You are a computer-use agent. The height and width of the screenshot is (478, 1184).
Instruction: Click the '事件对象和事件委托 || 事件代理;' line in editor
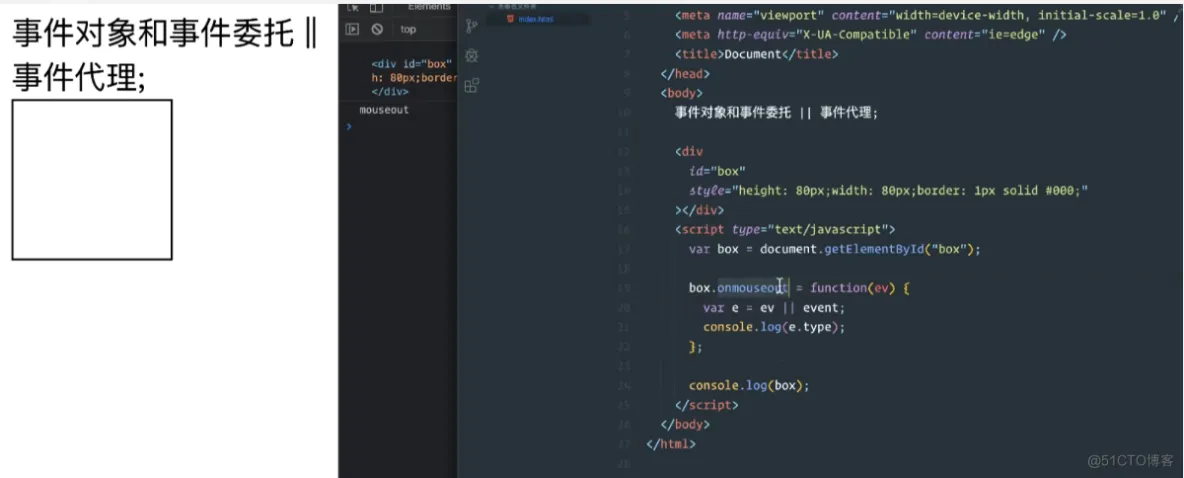[777, 113]
